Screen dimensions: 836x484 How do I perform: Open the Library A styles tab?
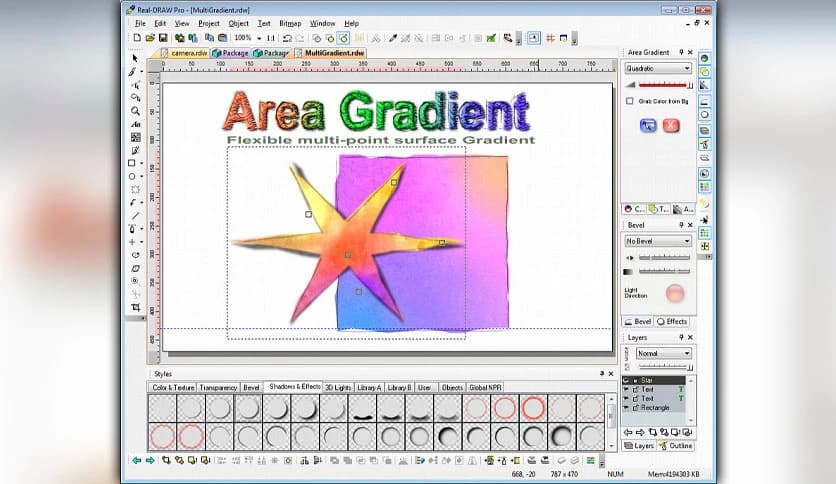(369, 388)
